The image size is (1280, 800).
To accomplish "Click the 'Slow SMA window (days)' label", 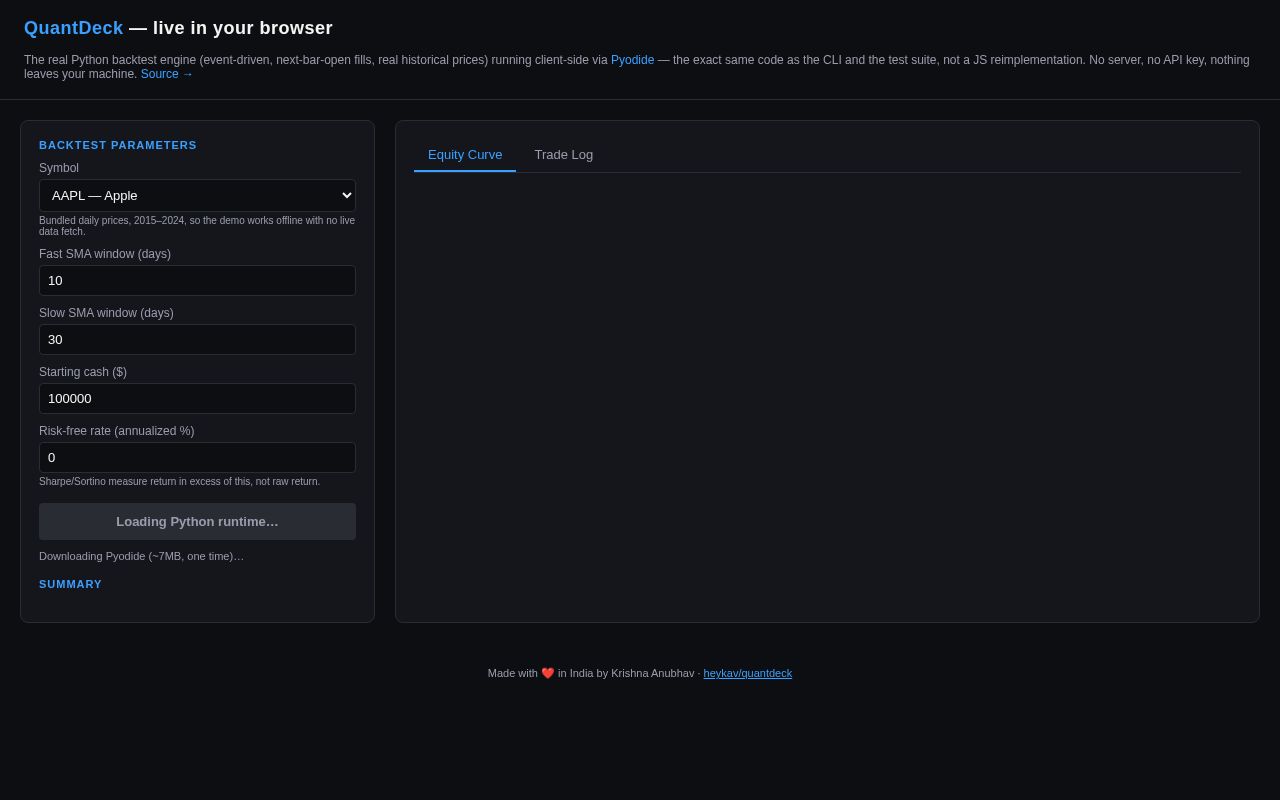I will [x=106, y=313].
